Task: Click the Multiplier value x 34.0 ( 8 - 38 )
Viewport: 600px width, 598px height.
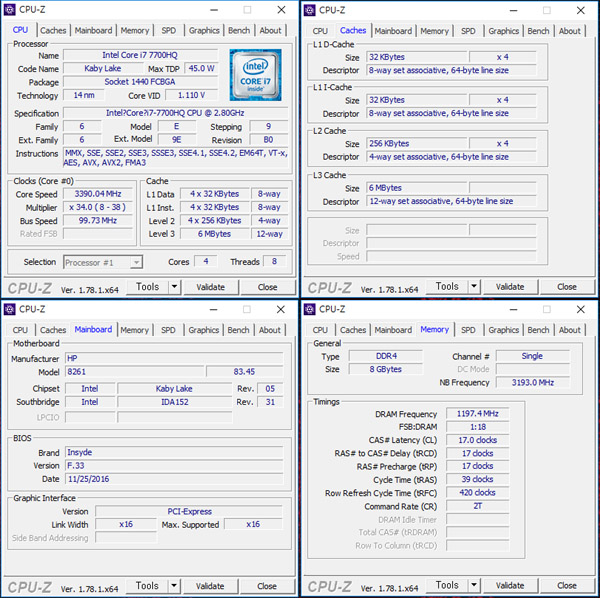Action: pyautogui.click(x=98, y=207)
